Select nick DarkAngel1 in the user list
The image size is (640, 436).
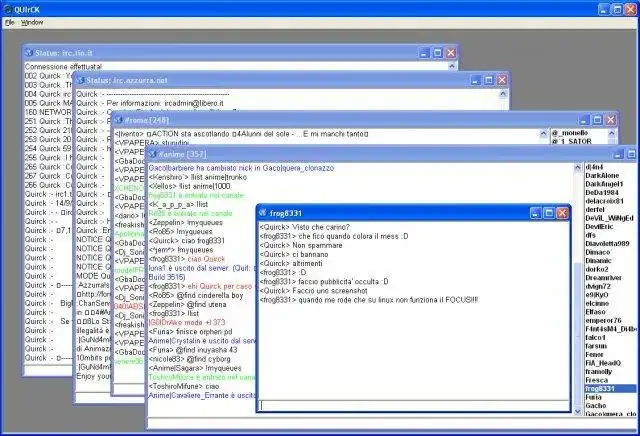pos(604,184)
